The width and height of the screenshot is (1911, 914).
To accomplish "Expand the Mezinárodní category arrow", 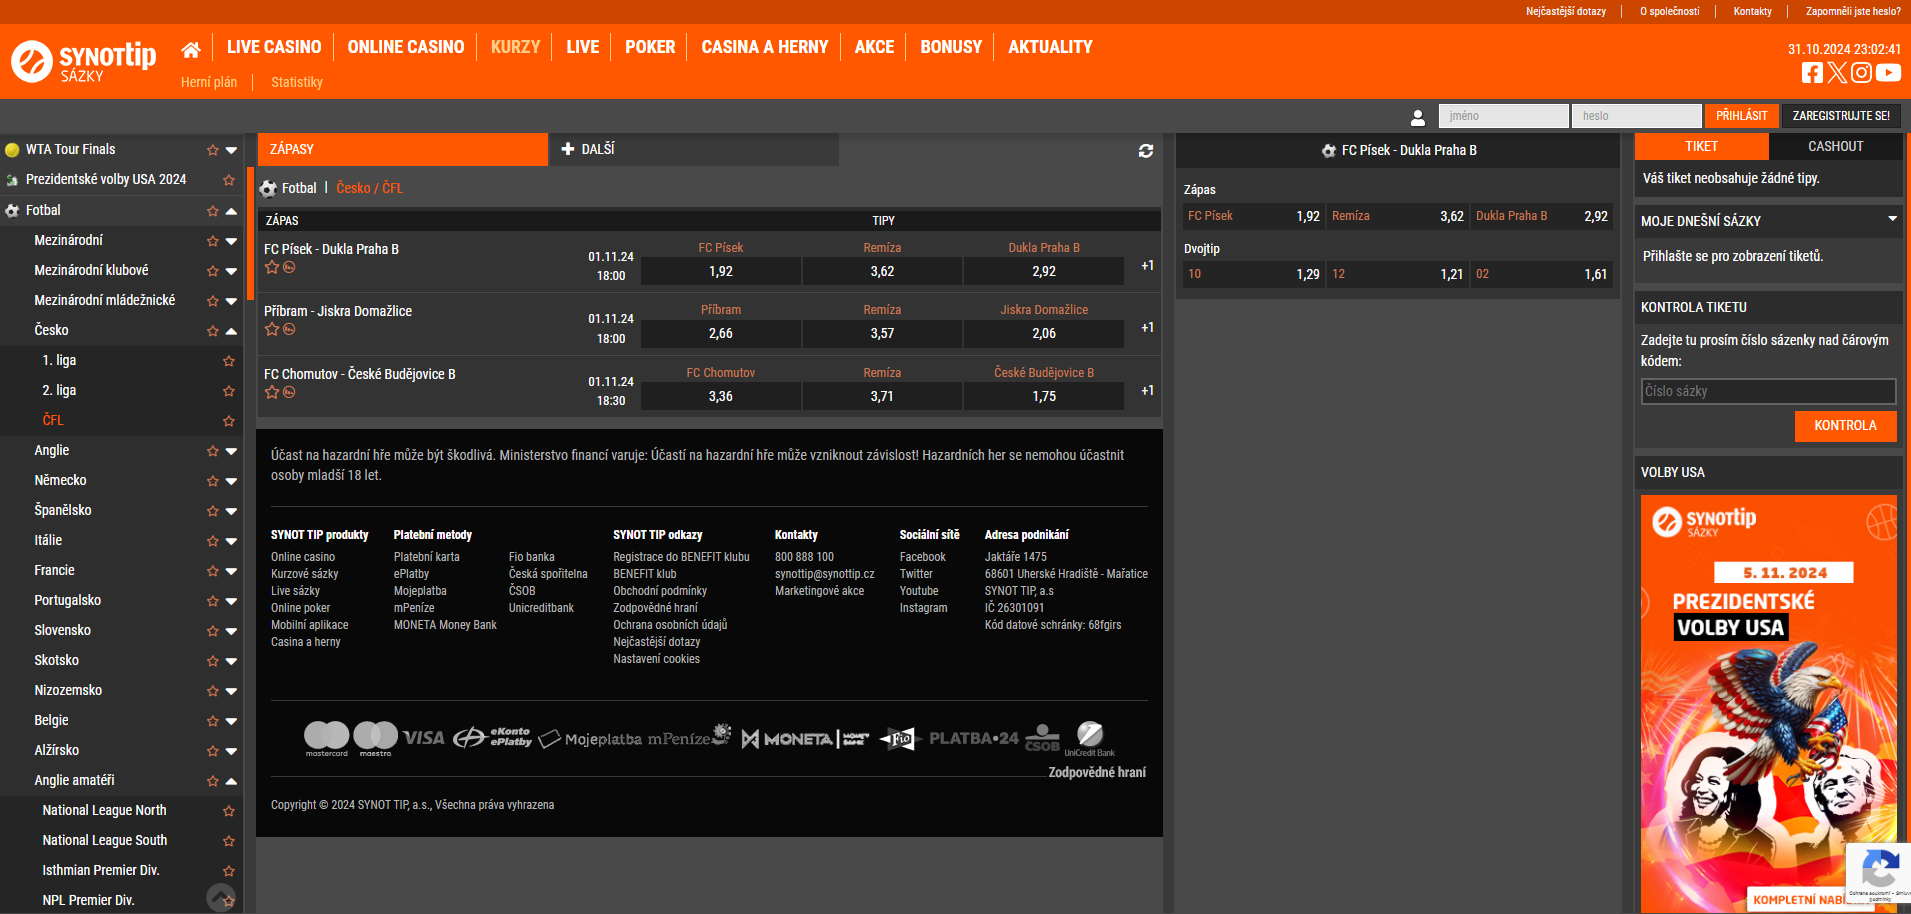I will 231,241.
